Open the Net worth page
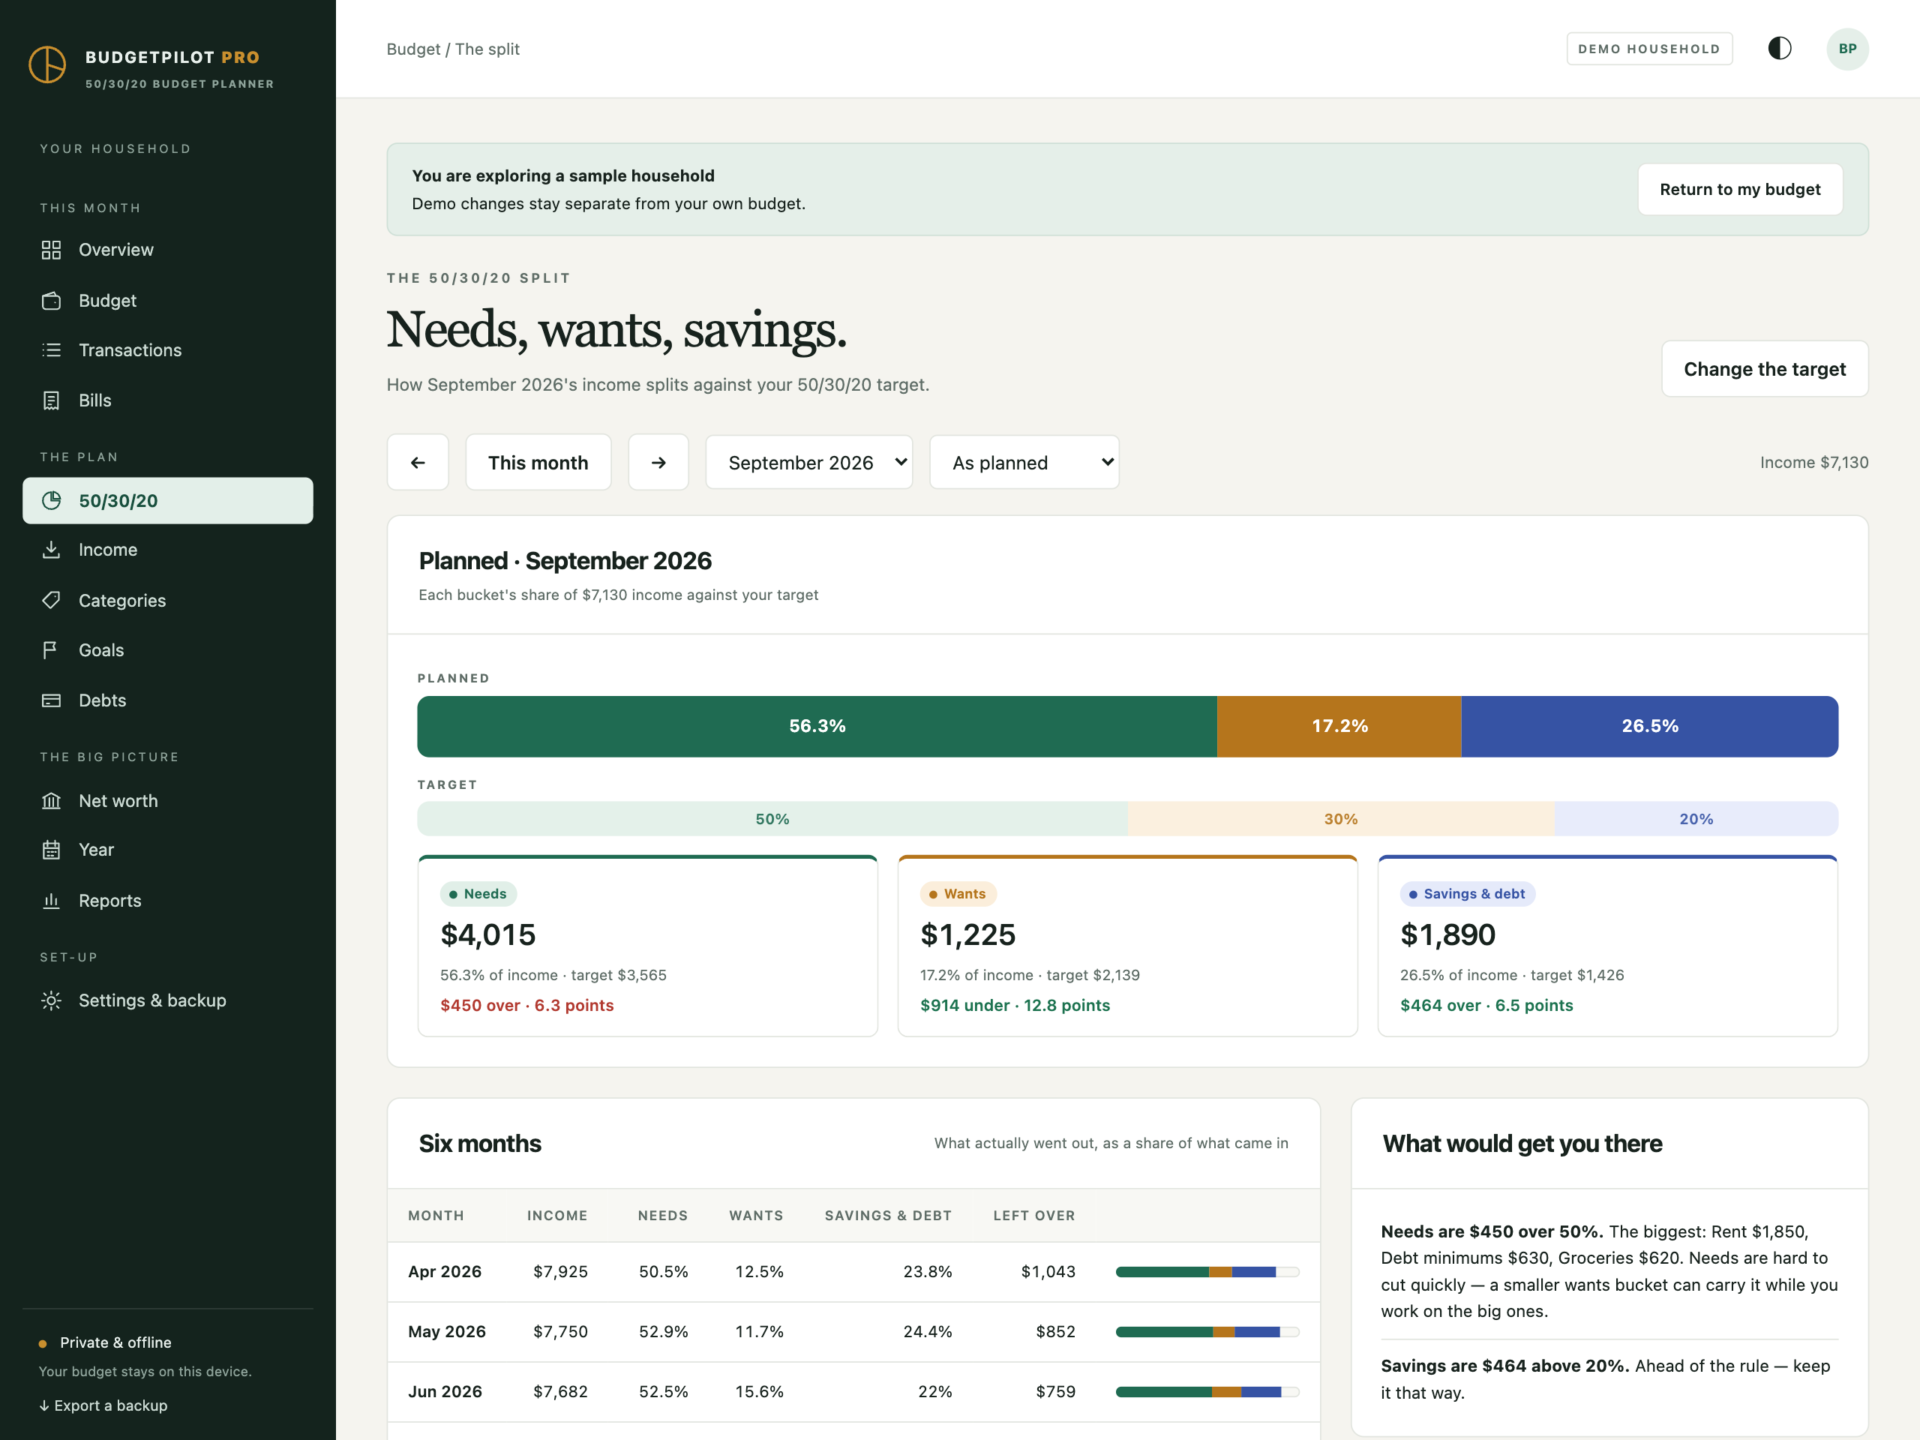This screenshot has width=1920, height=1440. tap(168, 801)
